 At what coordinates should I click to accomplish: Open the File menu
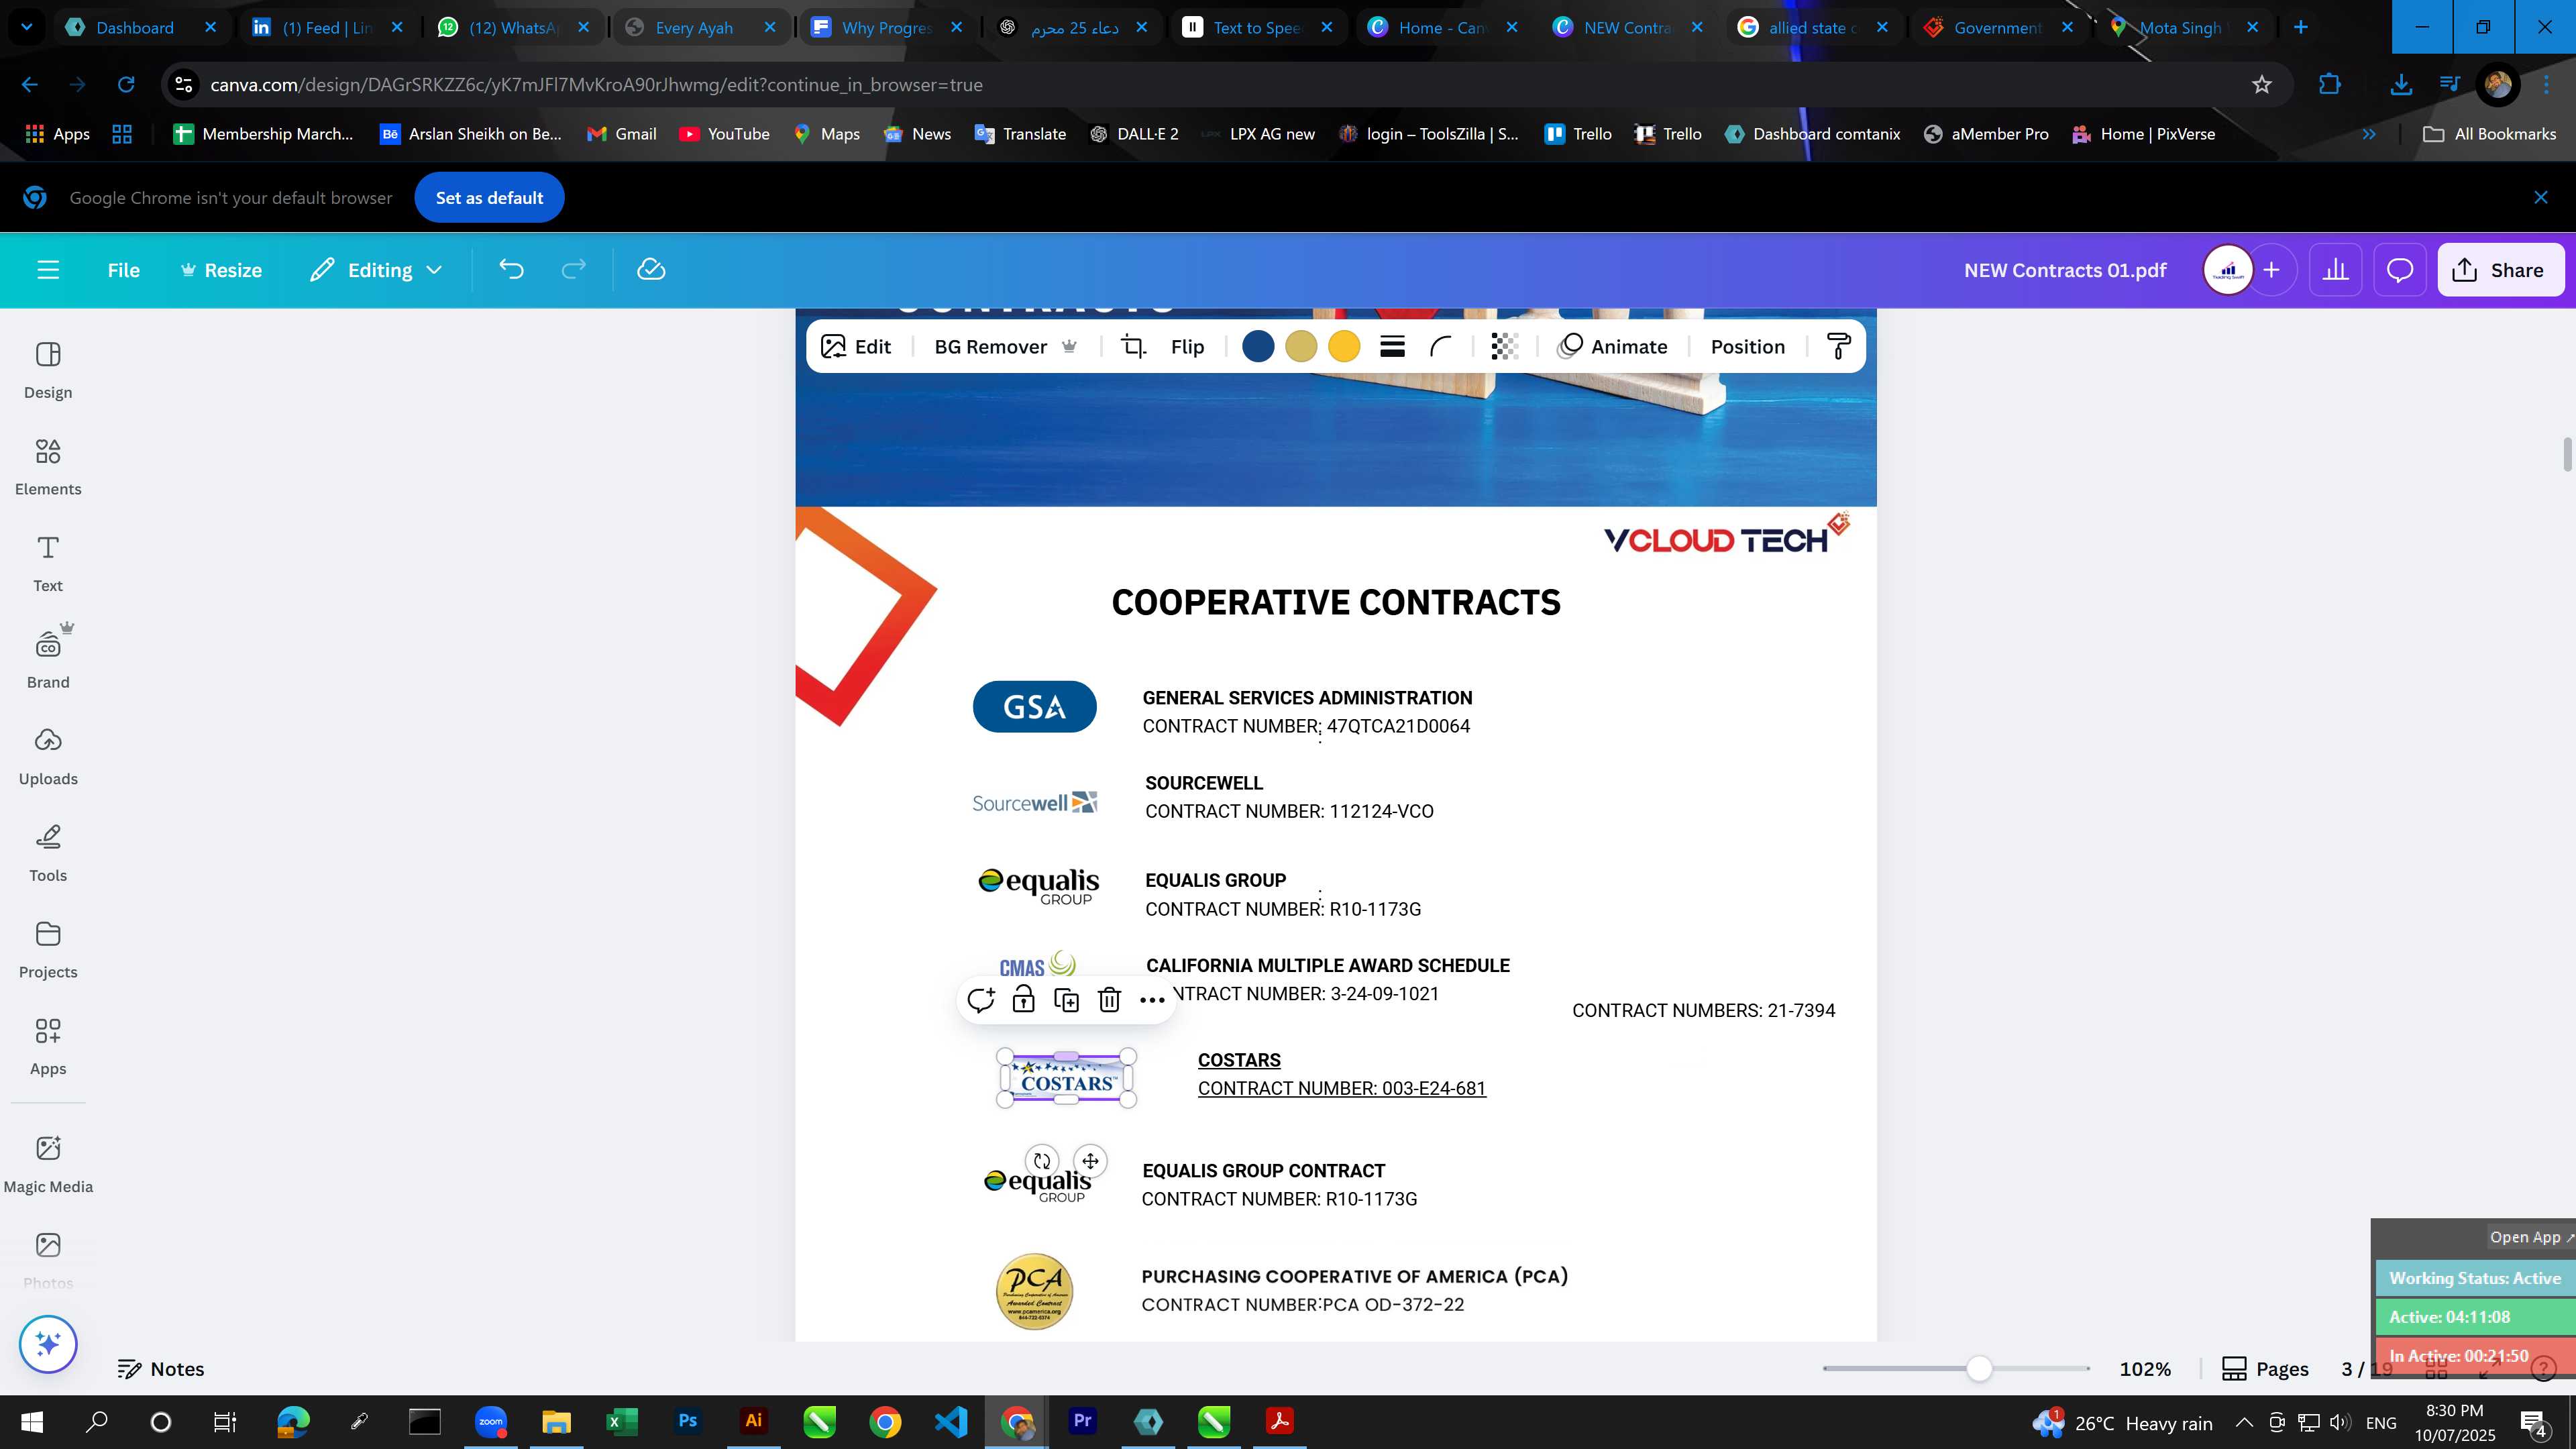(124, 270)
